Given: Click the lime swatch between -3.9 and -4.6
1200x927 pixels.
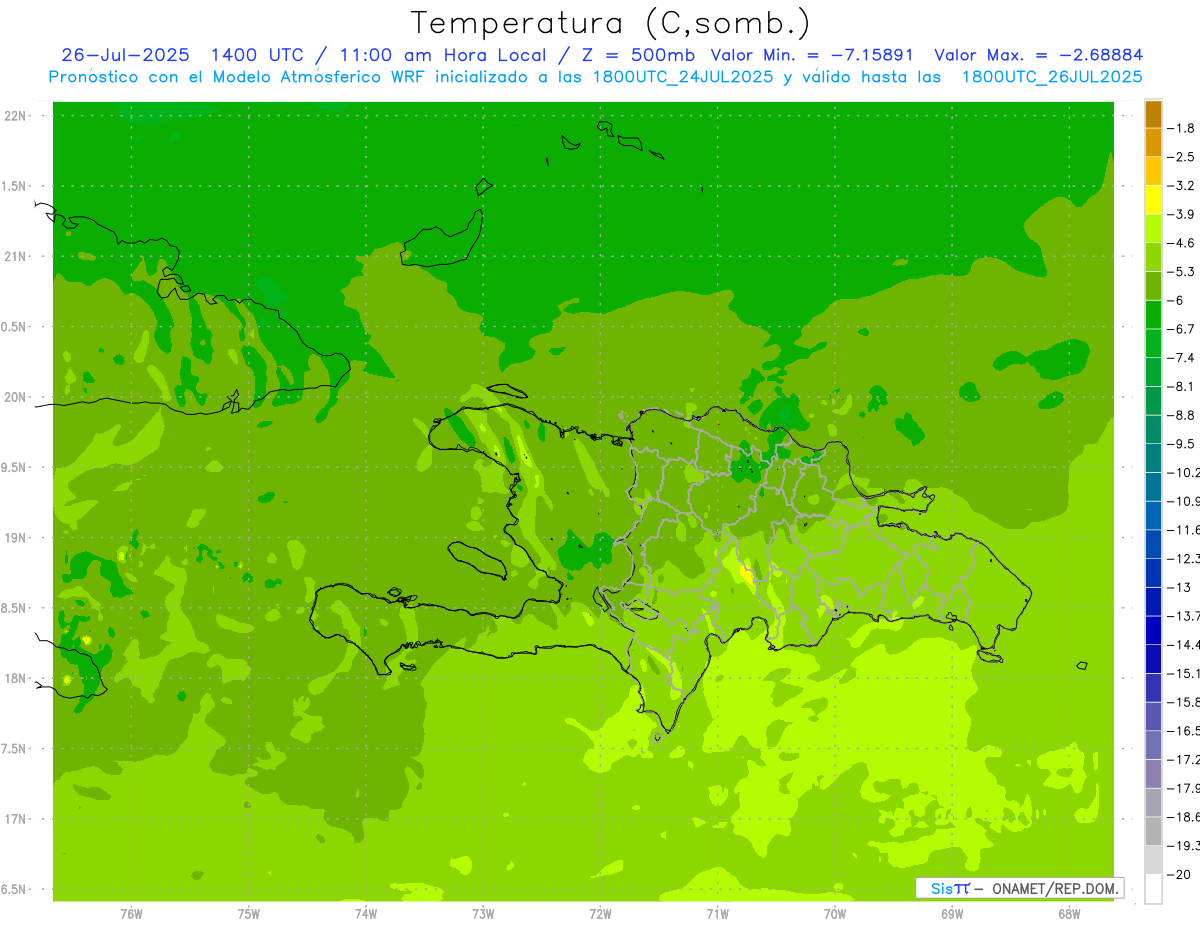Looking at the screenshot, I should click(x=1153, y=228).
